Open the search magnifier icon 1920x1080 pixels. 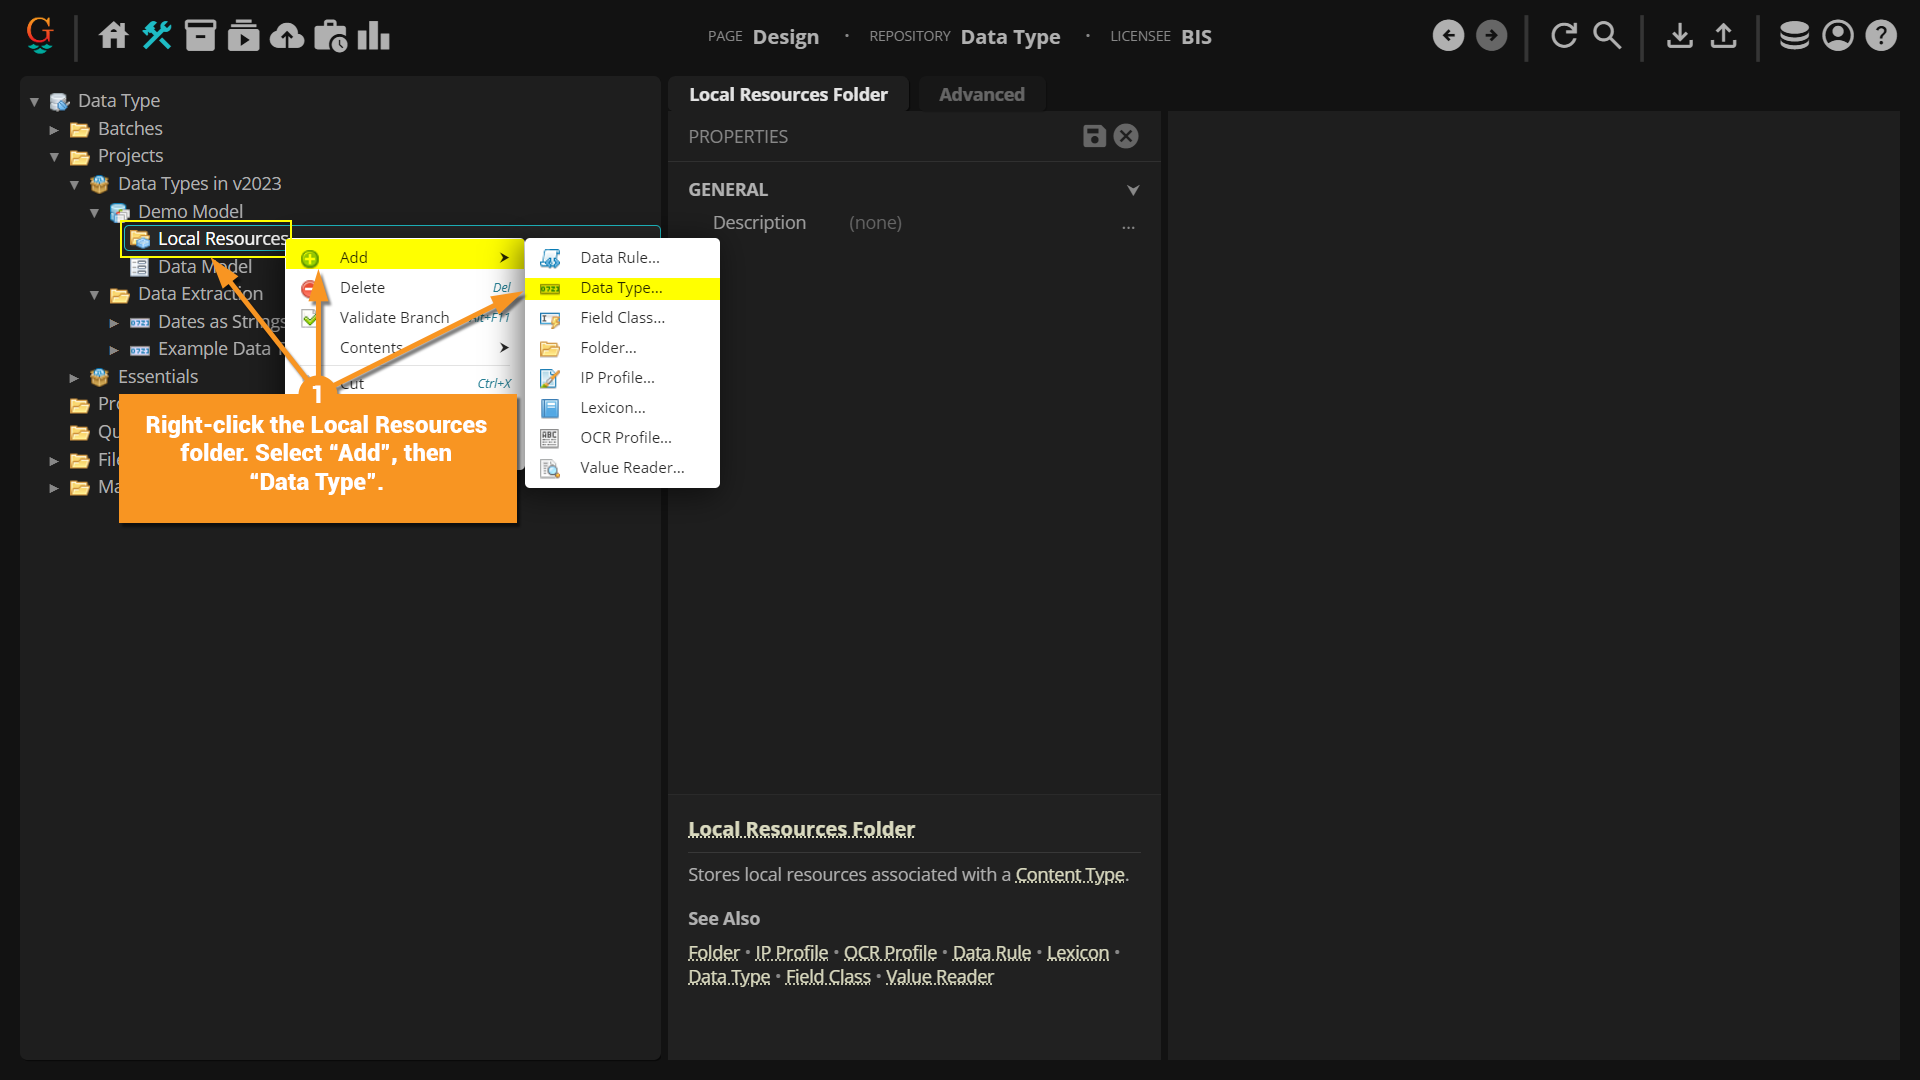[1607, 36]
